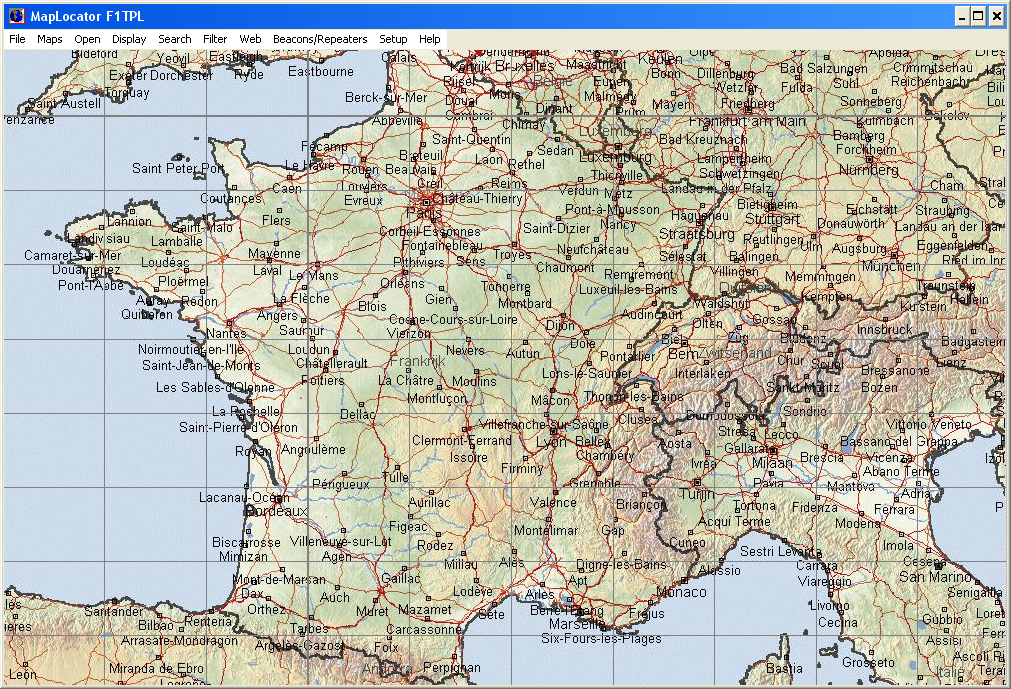Click the Bilbao label on the map
The height and width of the screenshot is (689, 1011).
click(155, 625)
